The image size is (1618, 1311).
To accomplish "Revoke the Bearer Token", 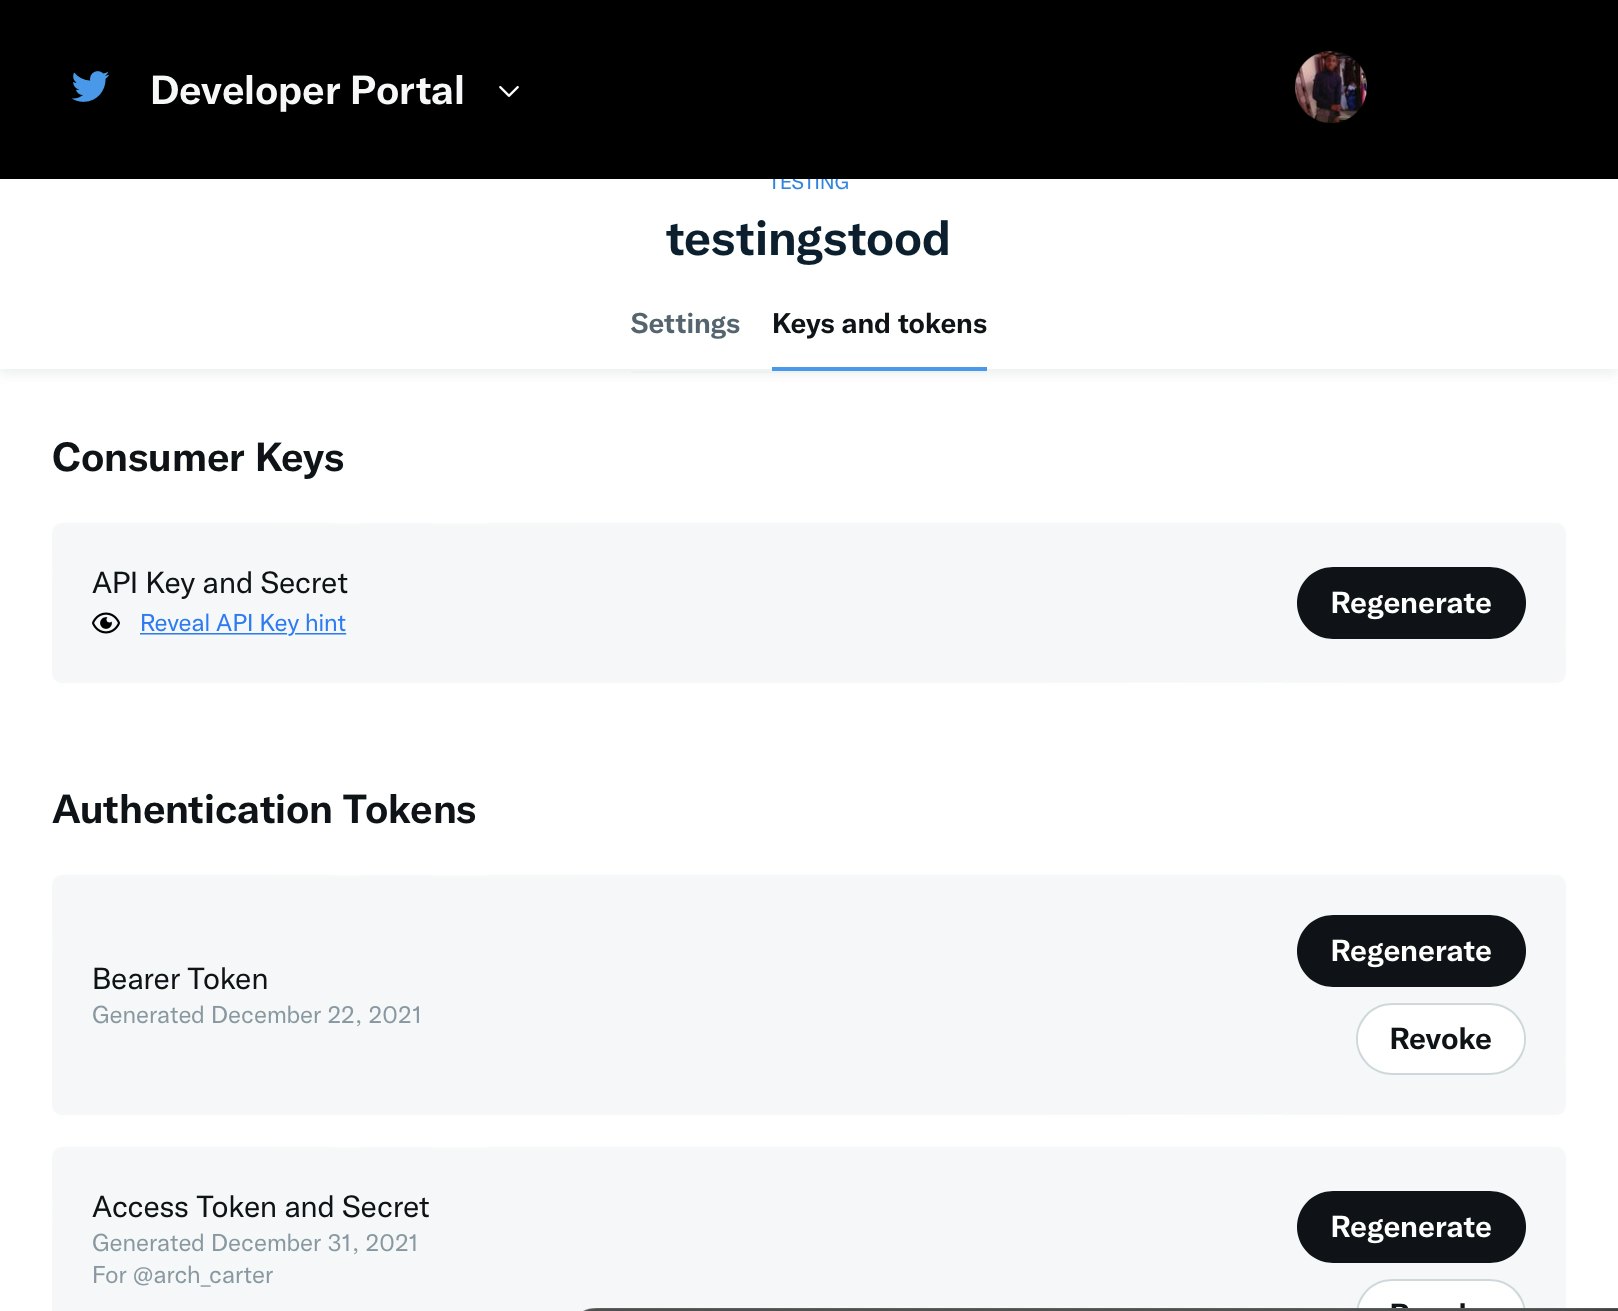I will pyautogui.click(x=1439, y=1039).
